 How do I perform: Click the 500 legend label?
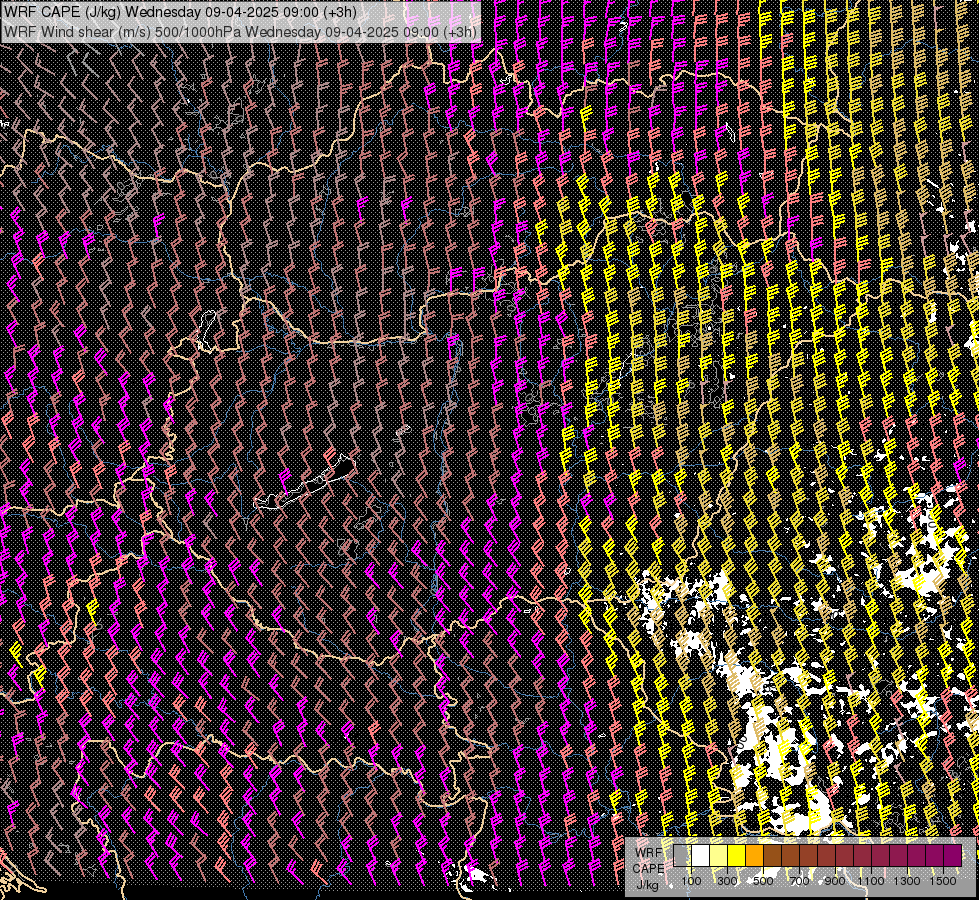[763, 881]
